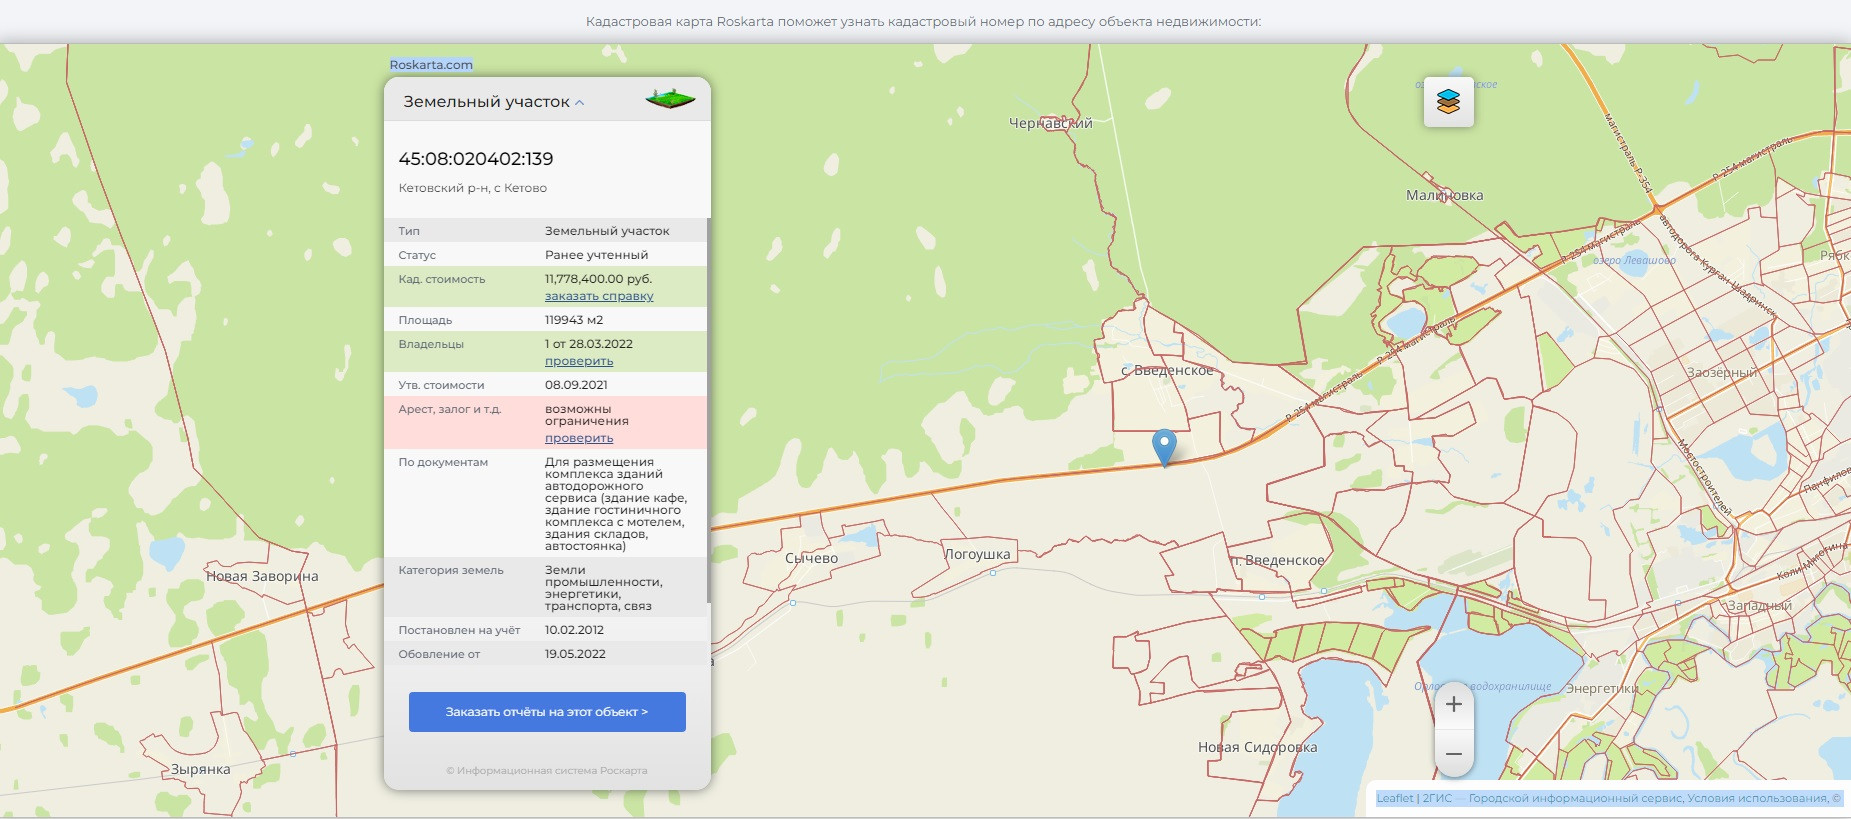Zoom out with the minus button
This screenshot has width=1851, height=819.
coord(1454,754)
